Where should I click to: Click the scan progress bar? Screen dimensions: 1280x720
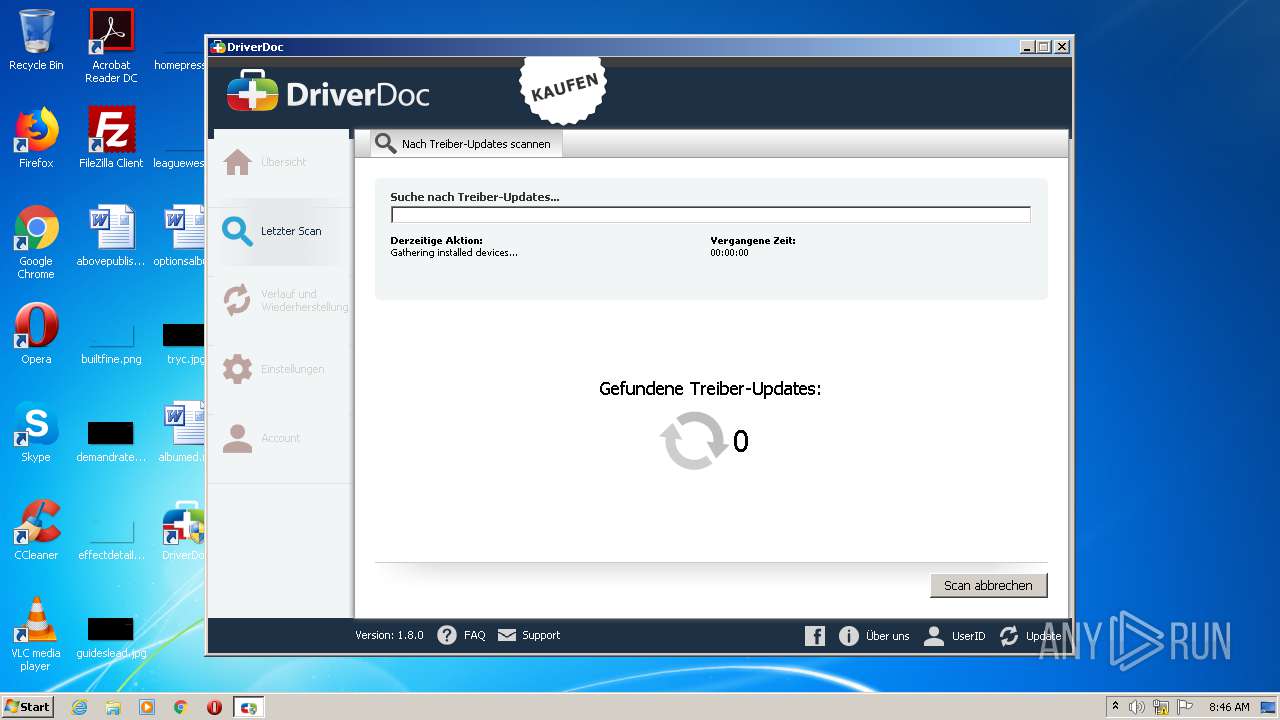[710, 214]
